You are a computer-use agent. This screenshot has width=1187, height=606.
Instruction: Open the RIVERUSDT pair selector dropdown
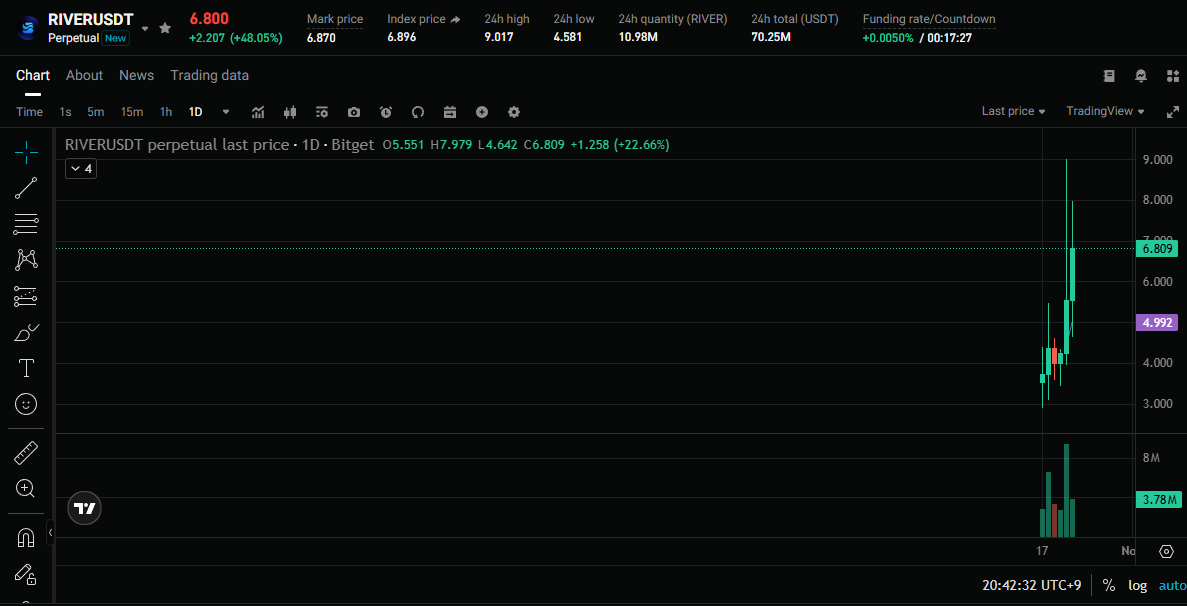pyautogui.click(x=145, y=28)
